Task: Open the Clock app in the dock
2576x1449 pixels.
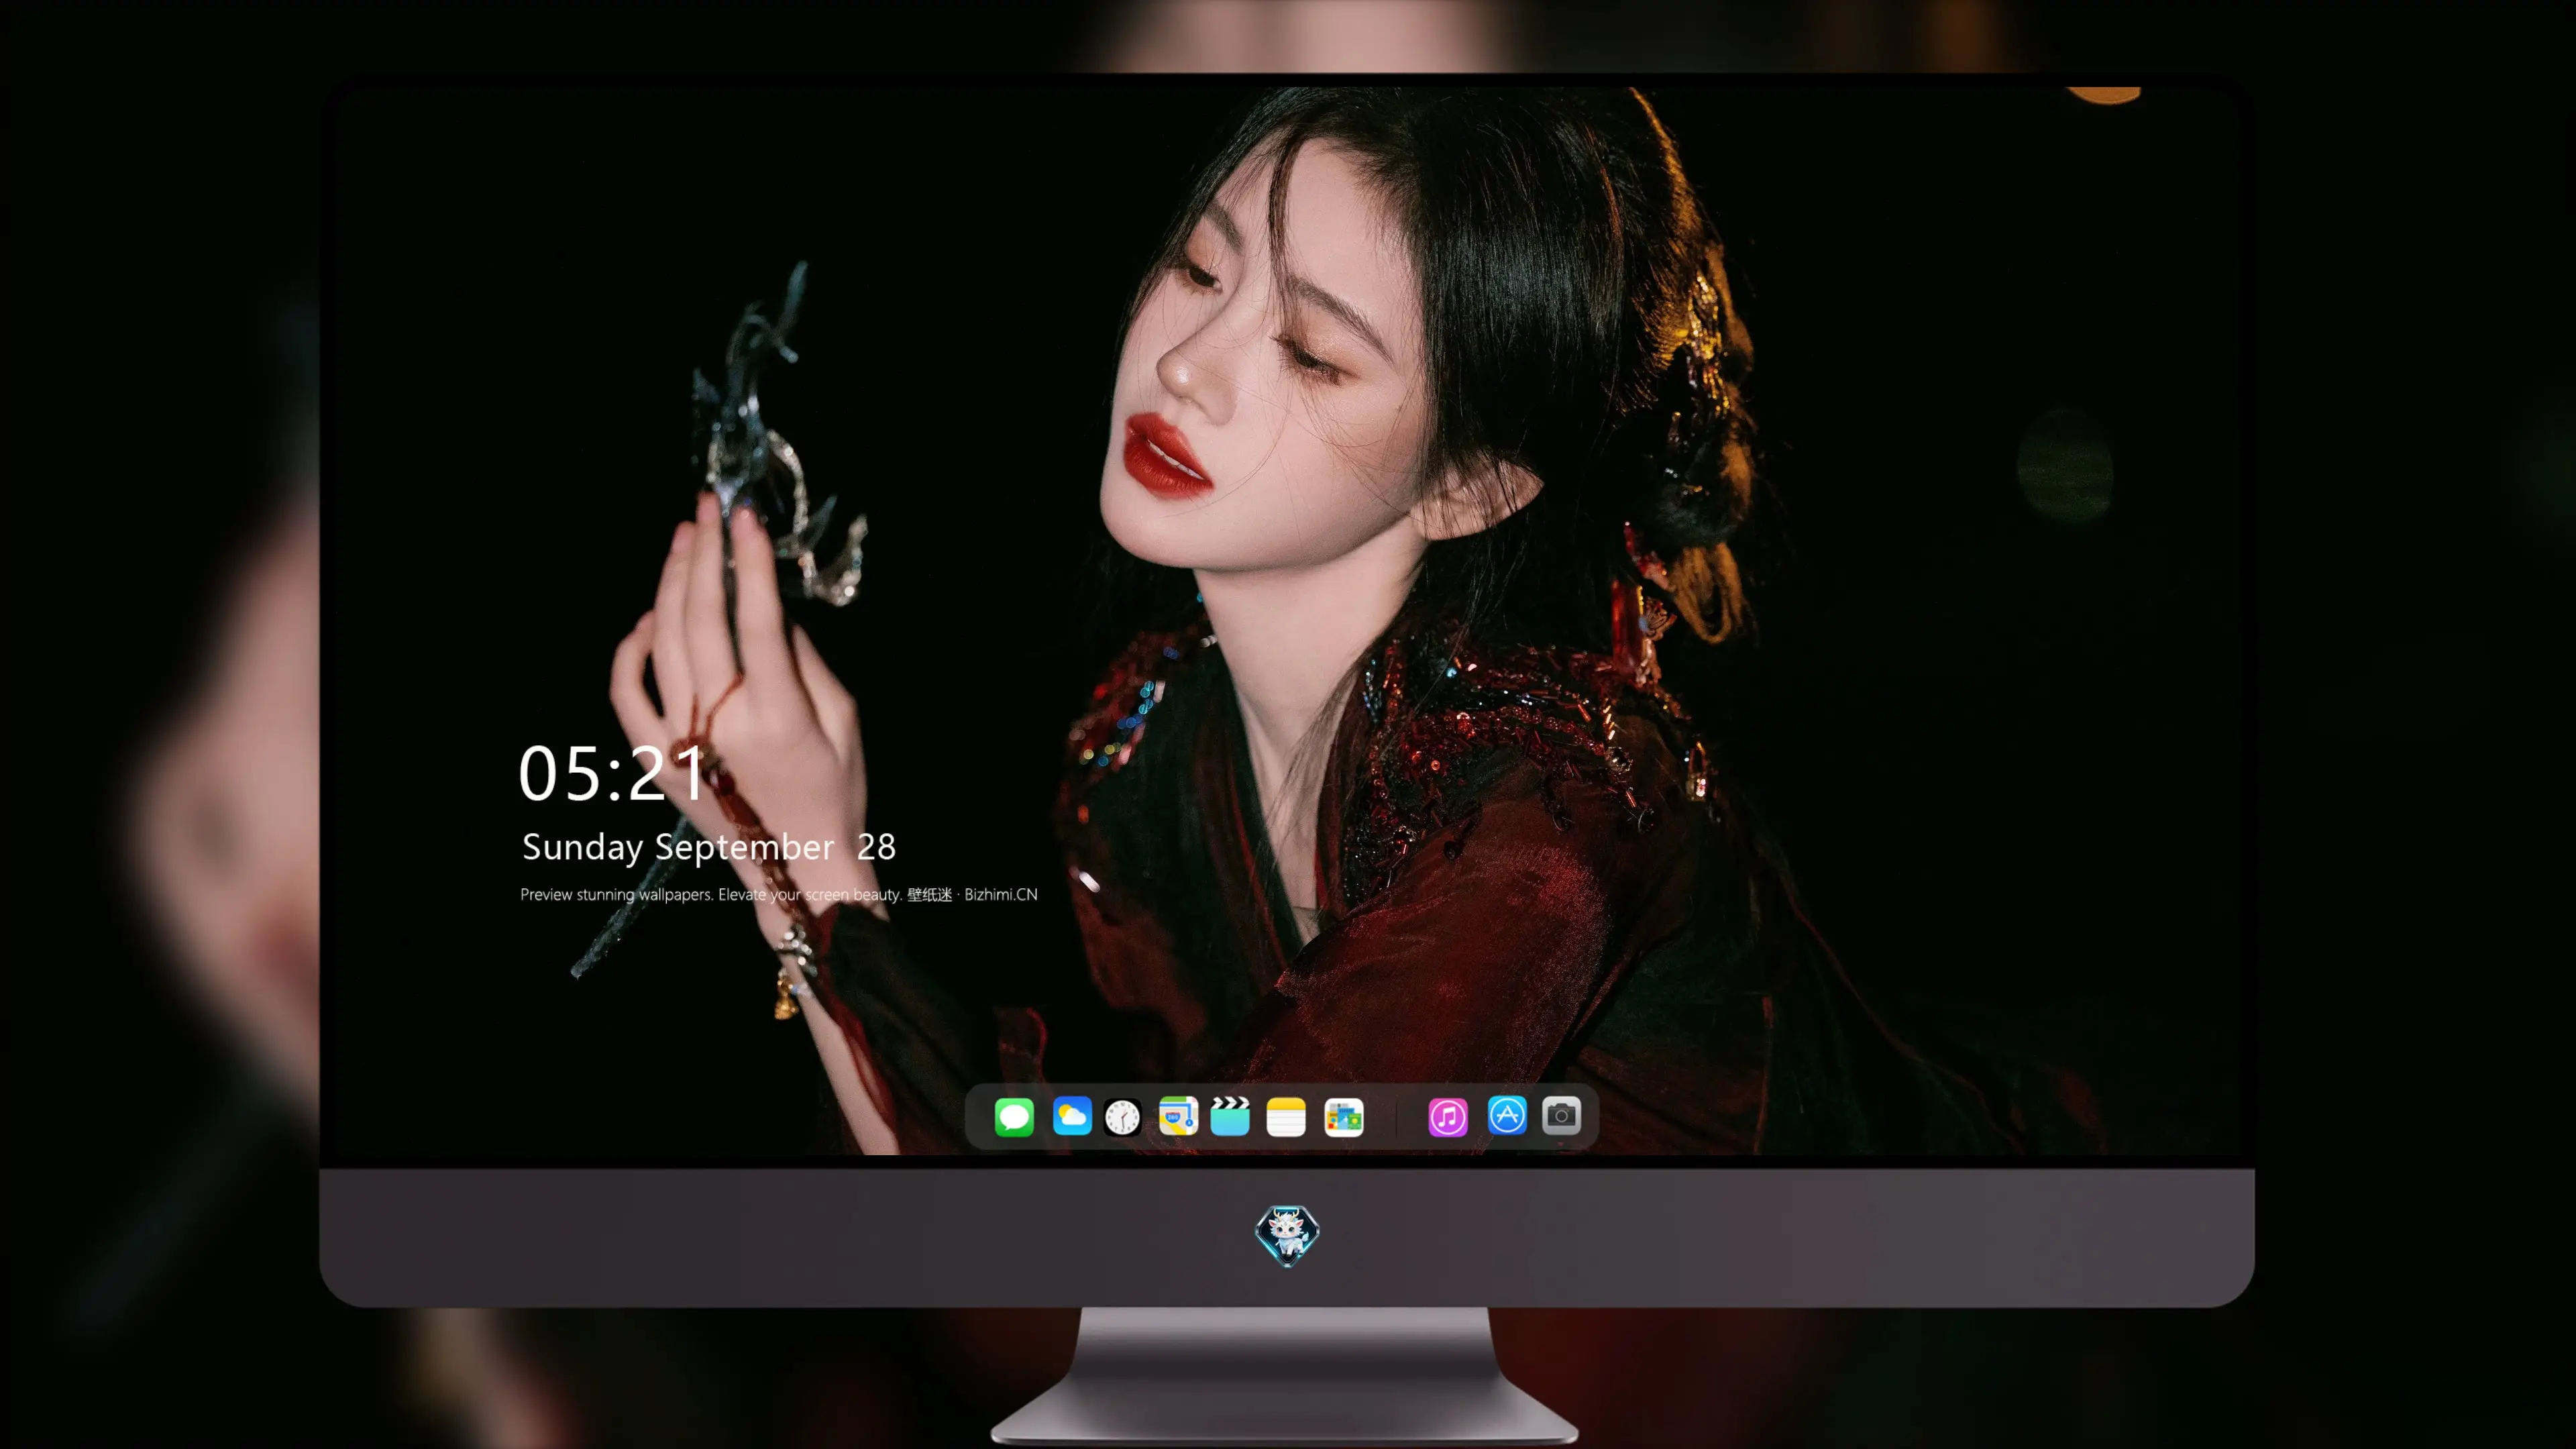Action: [x=1122, y=1116]
